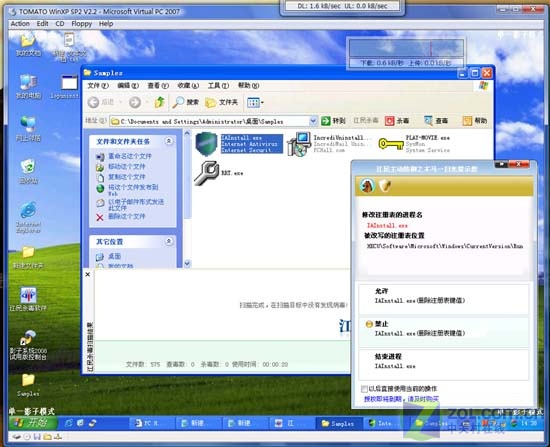The width and height of the screenshot is (550, 447).
Task: Click the 开始 Start button
Action: (x=32, y=423)
